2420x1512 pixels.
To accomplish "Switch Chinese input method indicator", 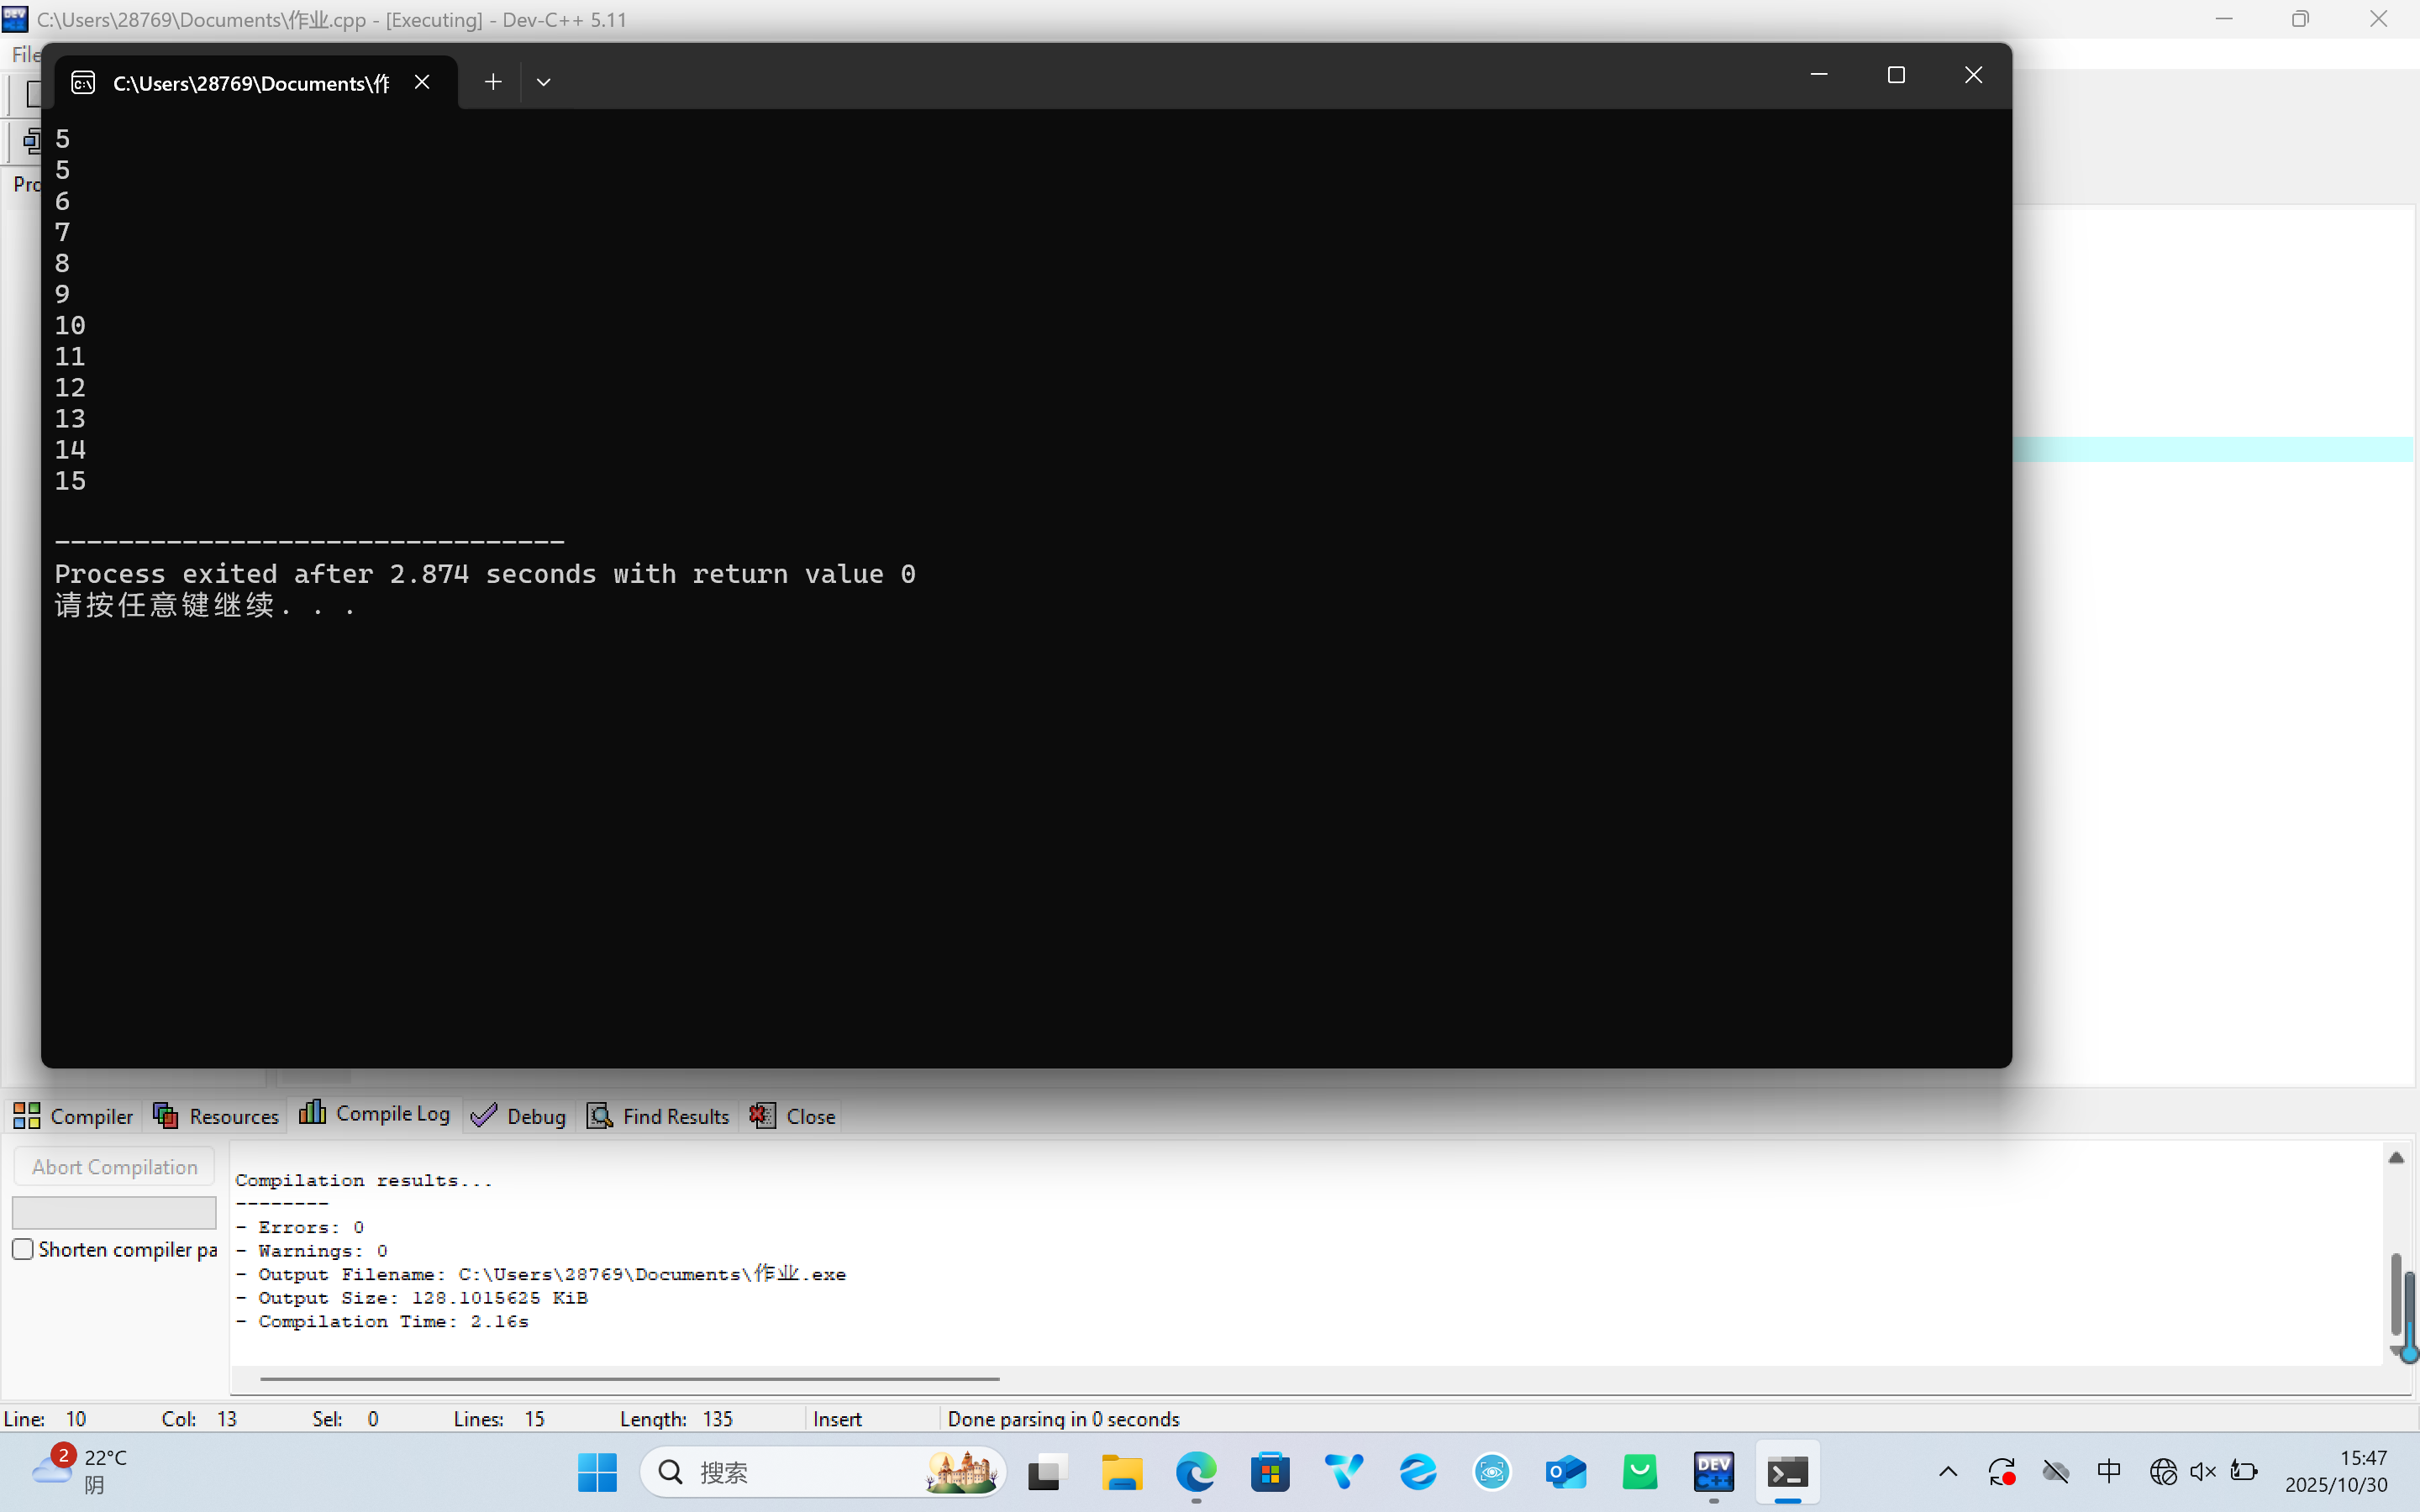I will 2109,1471.
